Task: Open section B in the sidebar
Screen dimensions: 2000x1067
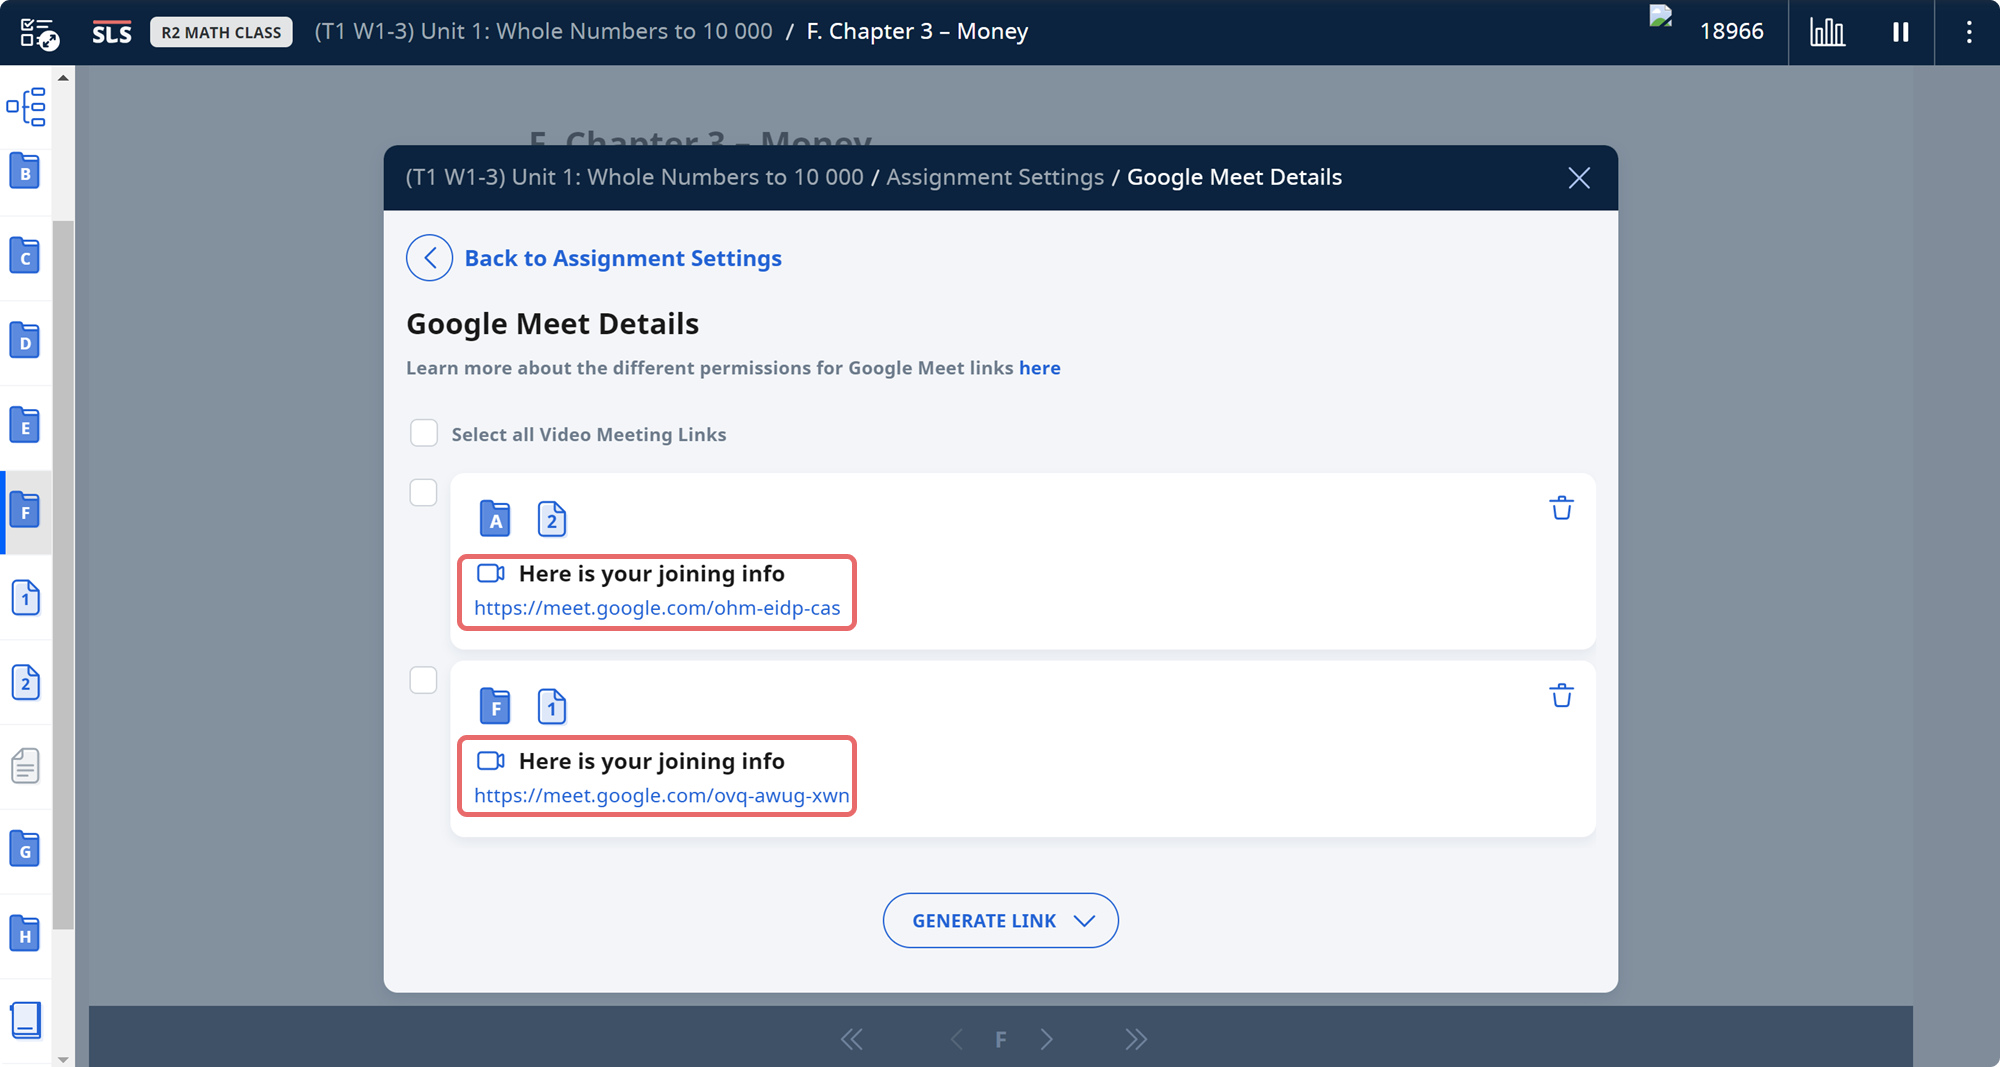Action: pos(25,172)
